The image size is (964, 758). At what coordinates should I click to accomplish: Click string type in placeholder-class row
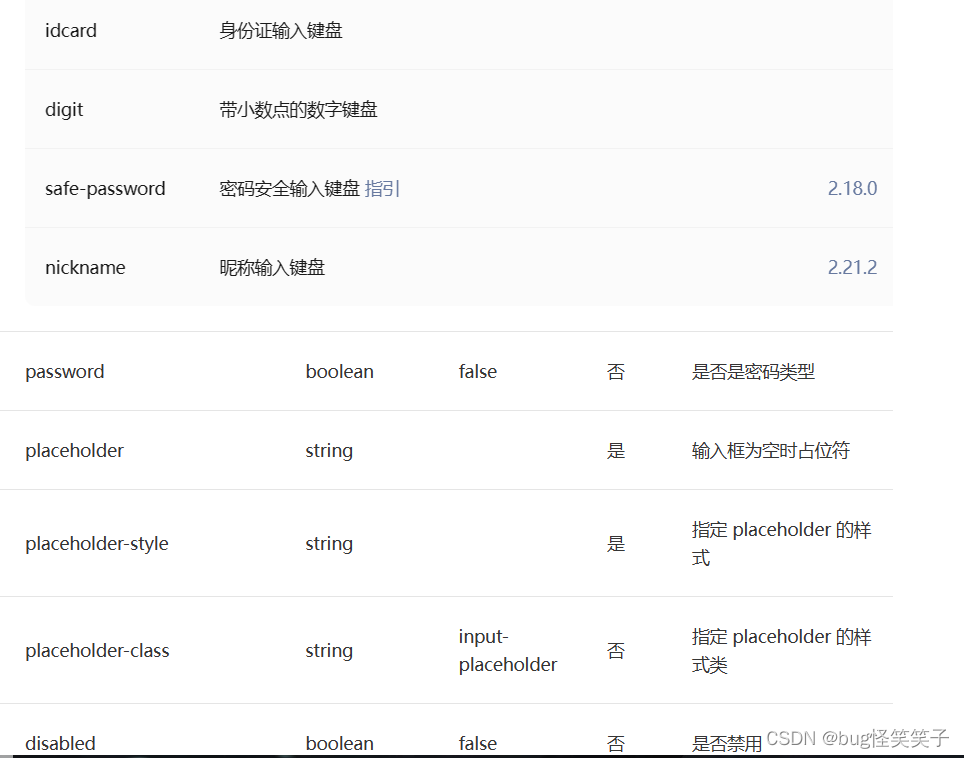[329, 650]
